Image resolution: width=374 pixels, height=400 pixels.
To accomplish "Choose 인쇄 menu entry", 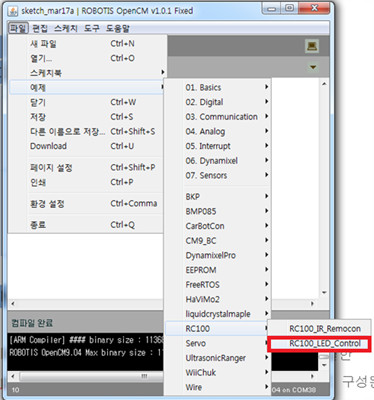I will click(87, 182).
